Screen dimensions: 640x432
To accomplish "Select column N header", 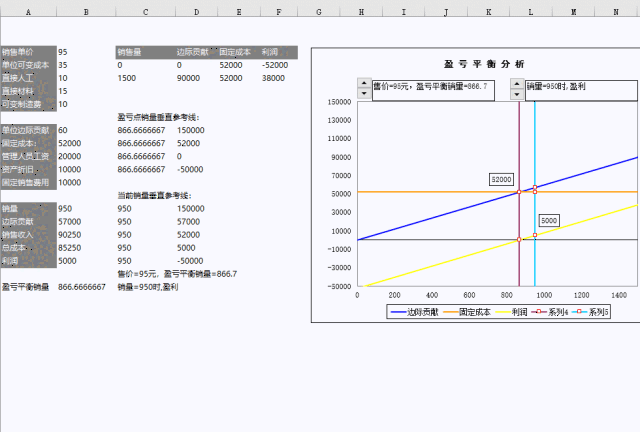I will (616, 12).
